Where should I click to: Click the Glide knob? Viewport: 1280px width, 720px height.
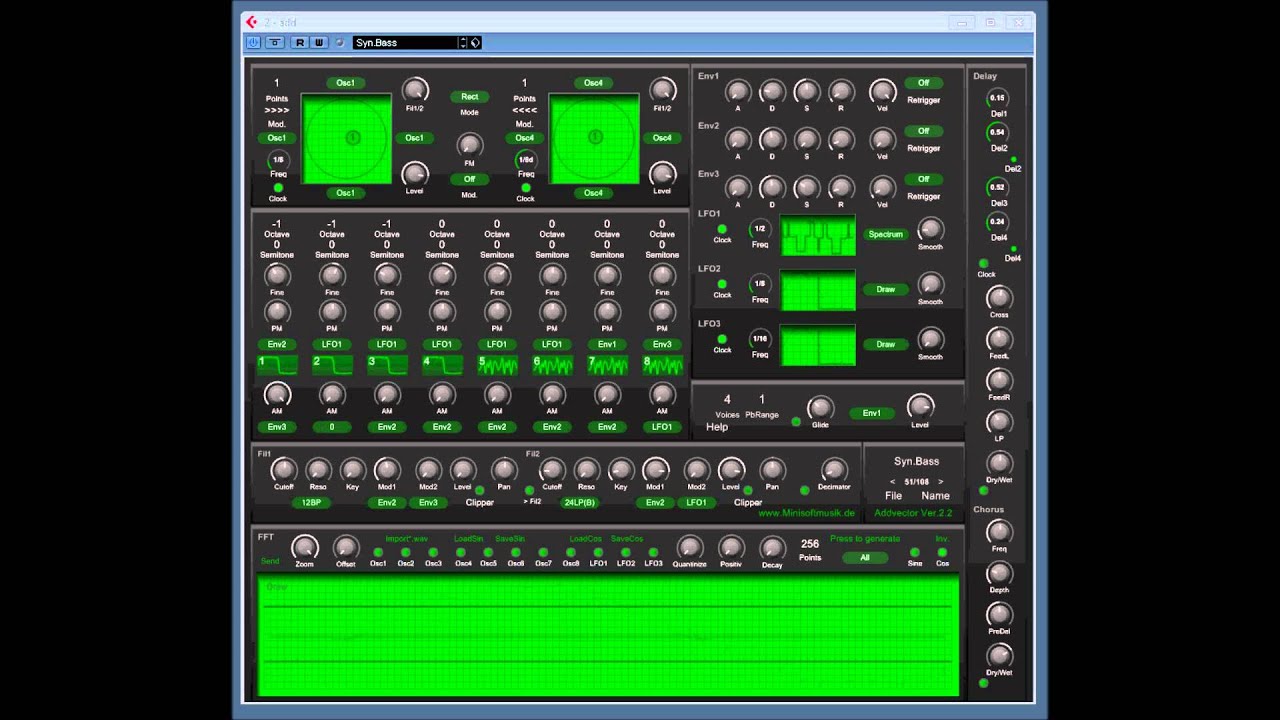coord(820,408)
